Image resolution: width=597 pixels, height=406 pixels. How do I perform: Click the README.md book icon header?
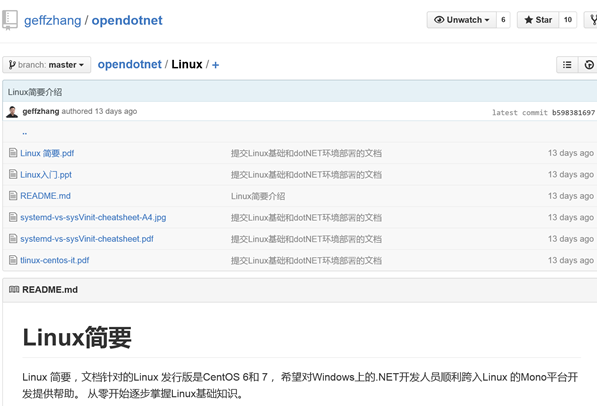click(14, 289)
